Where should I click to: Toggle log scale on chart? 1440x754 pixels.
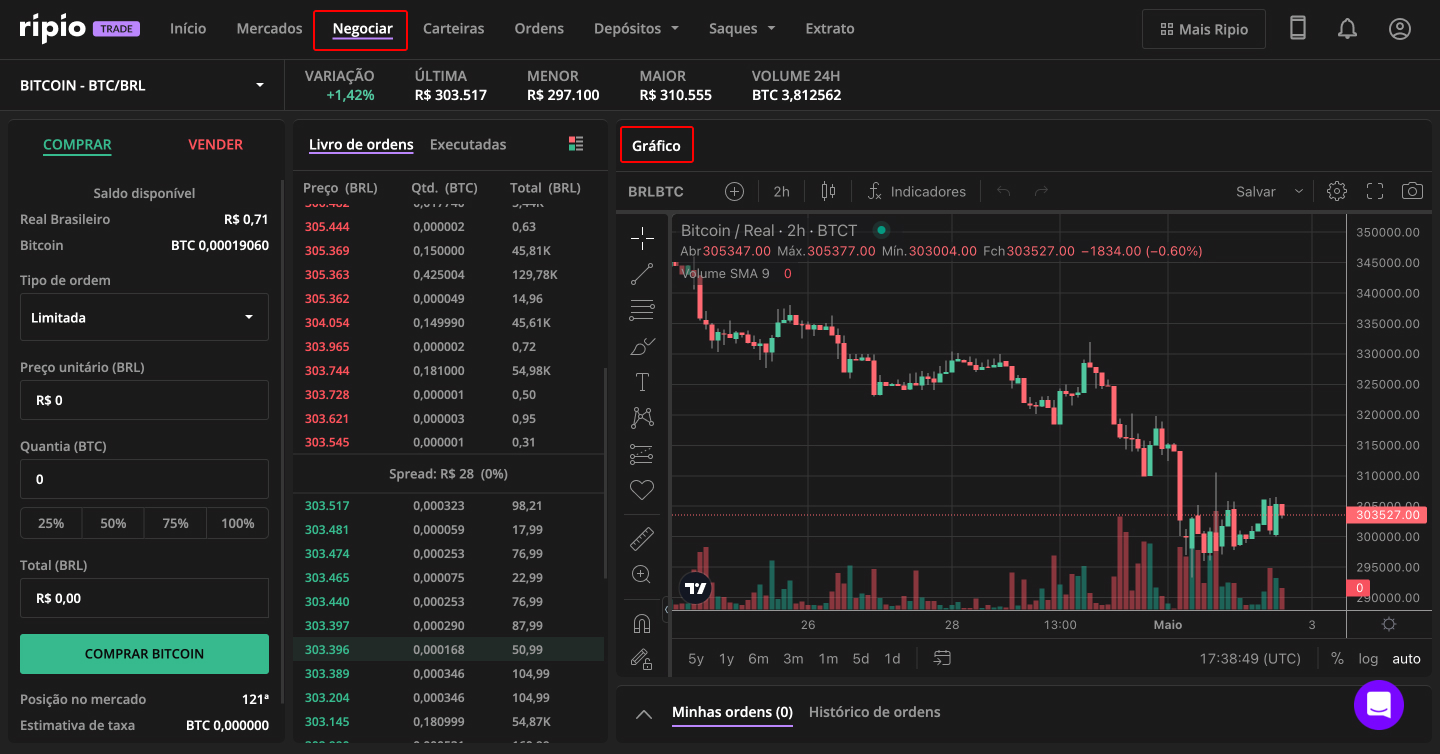coord(1368,658)
